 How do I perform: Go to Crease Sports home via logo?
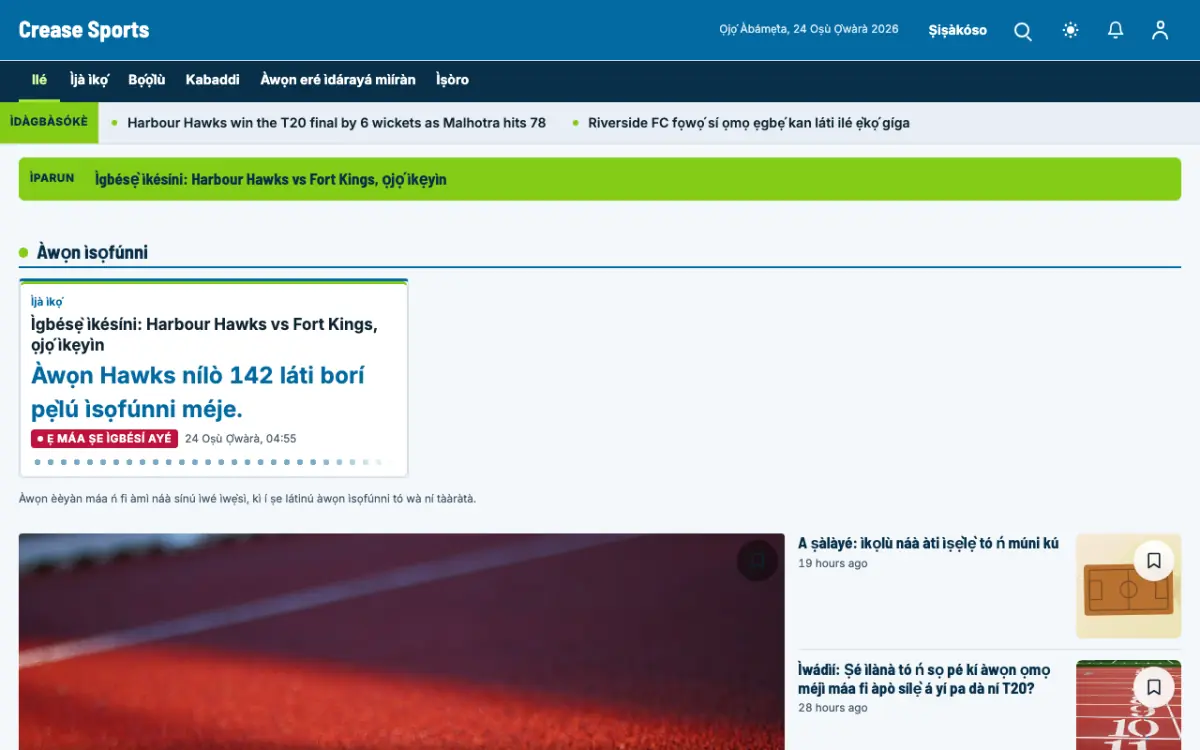tap(84, 30)
